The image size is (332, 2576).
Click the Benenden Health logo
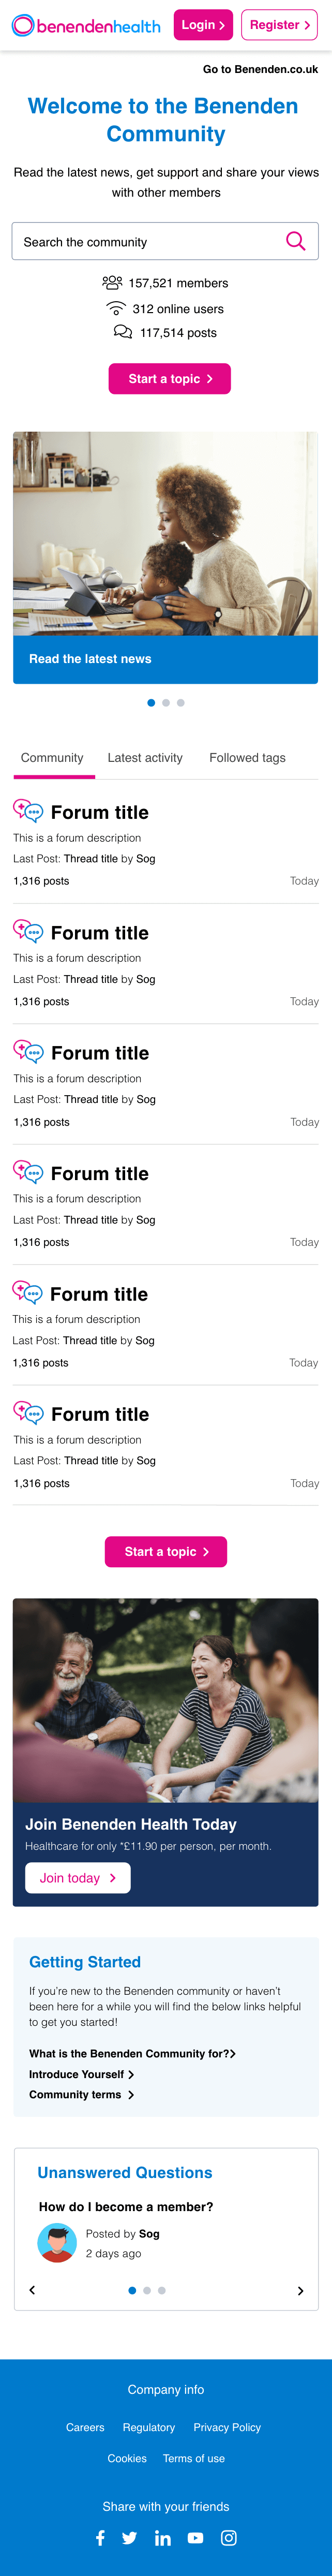pos(86,26)
